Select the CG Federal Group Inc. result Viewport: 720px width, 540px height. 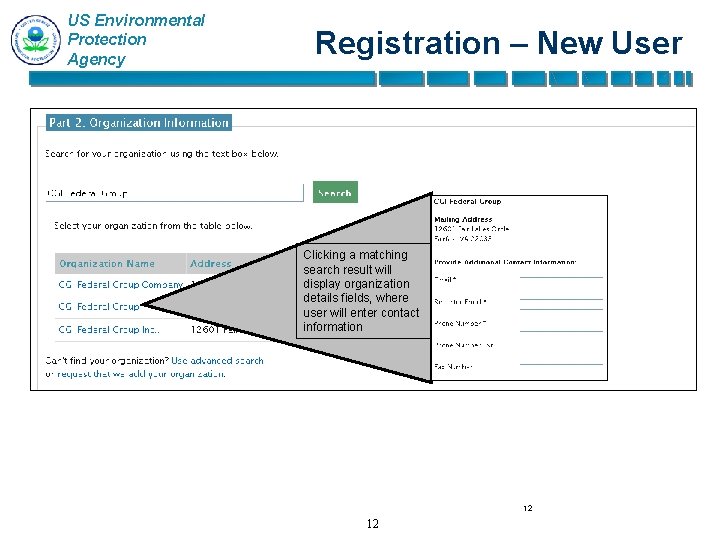[x=109, y=329]
